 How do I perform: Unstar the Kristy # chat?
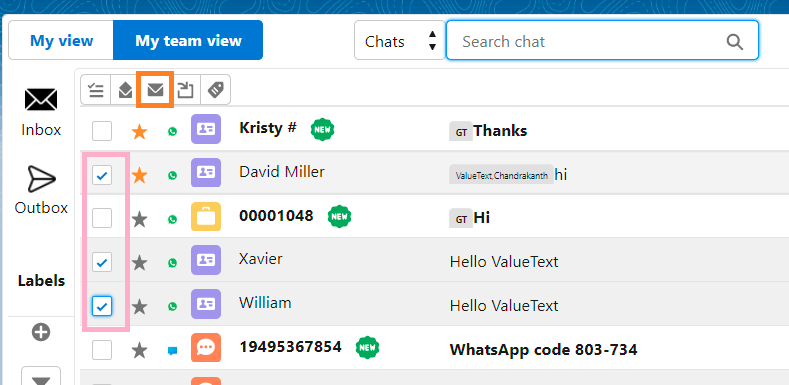pos(139,132)
